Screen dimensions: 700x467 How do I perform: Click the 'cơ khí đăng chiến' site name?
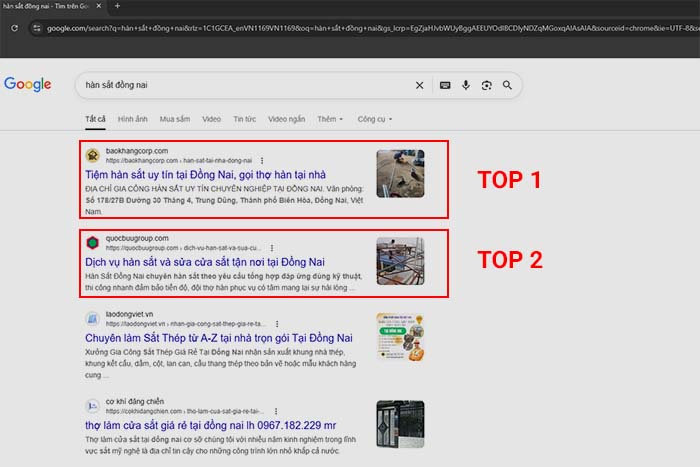(135, 401)
